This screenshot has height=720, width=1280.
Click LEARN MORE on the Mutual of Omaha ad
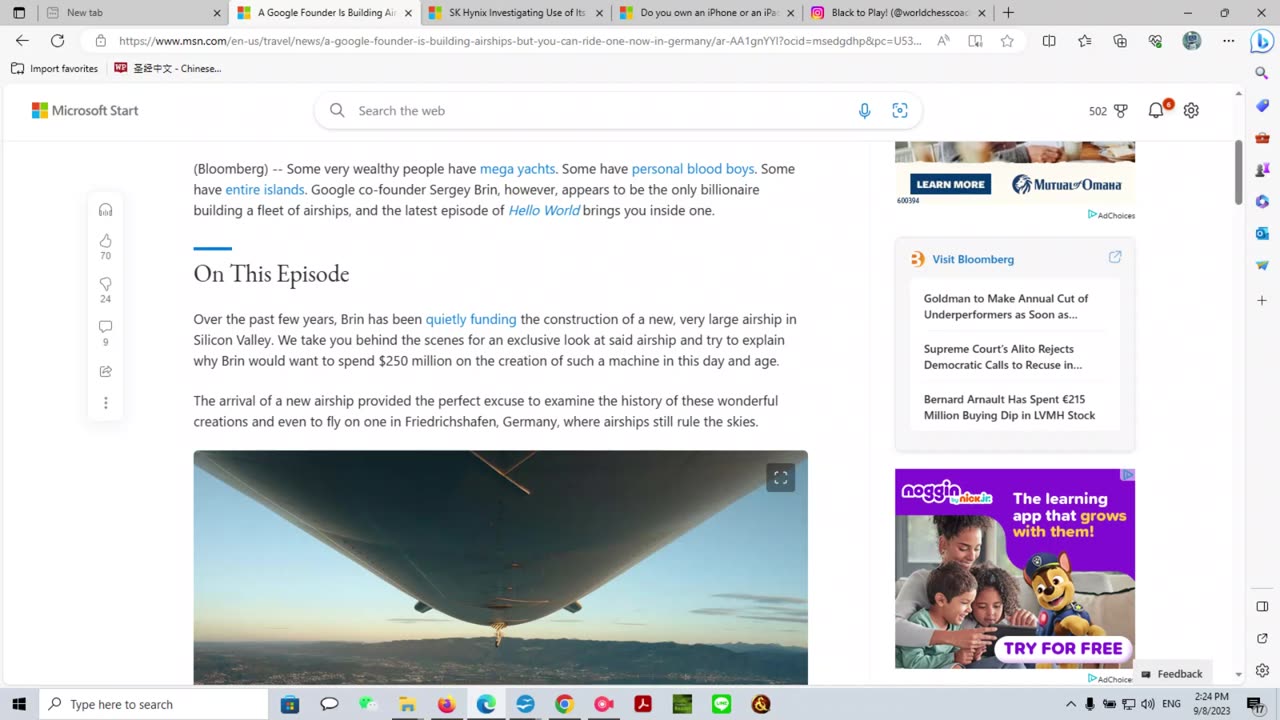tap(950, 184)
